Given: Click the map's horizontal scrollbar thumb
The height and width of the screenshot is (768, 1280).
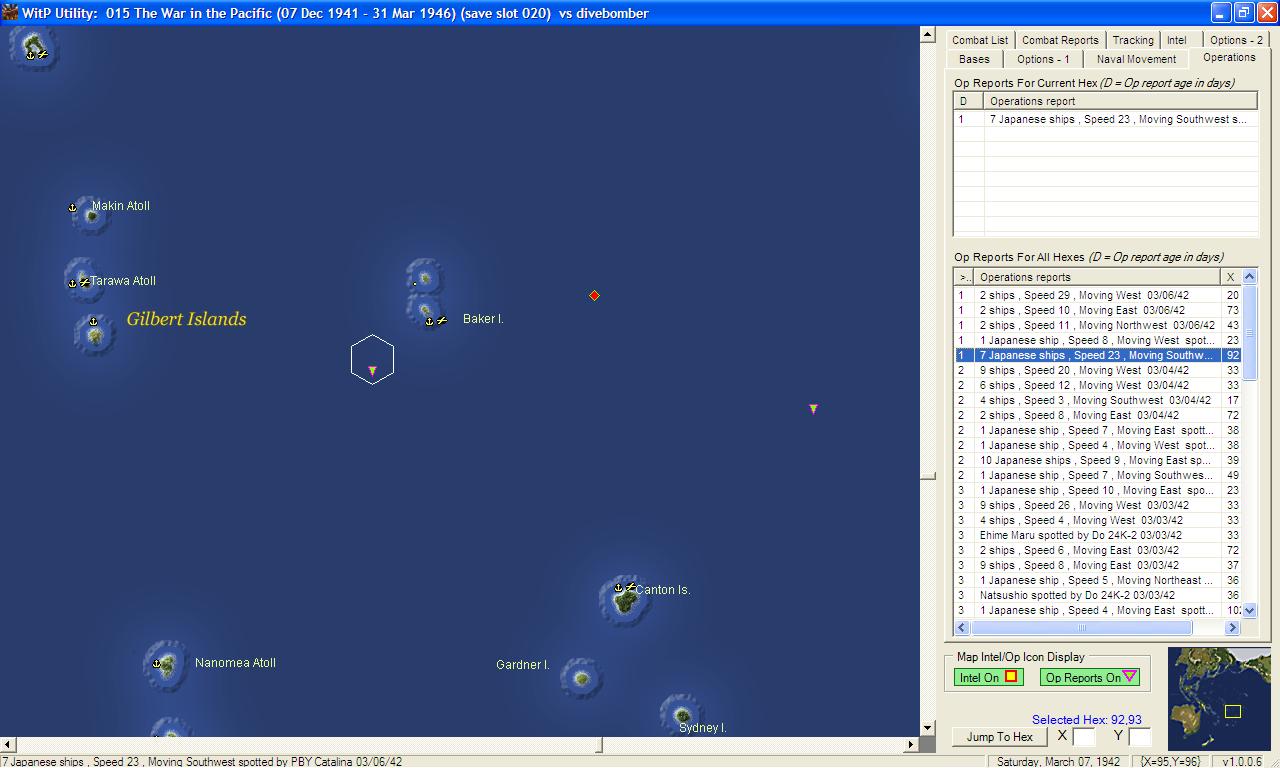Looking at the screenshot, I should pos(601,744).
